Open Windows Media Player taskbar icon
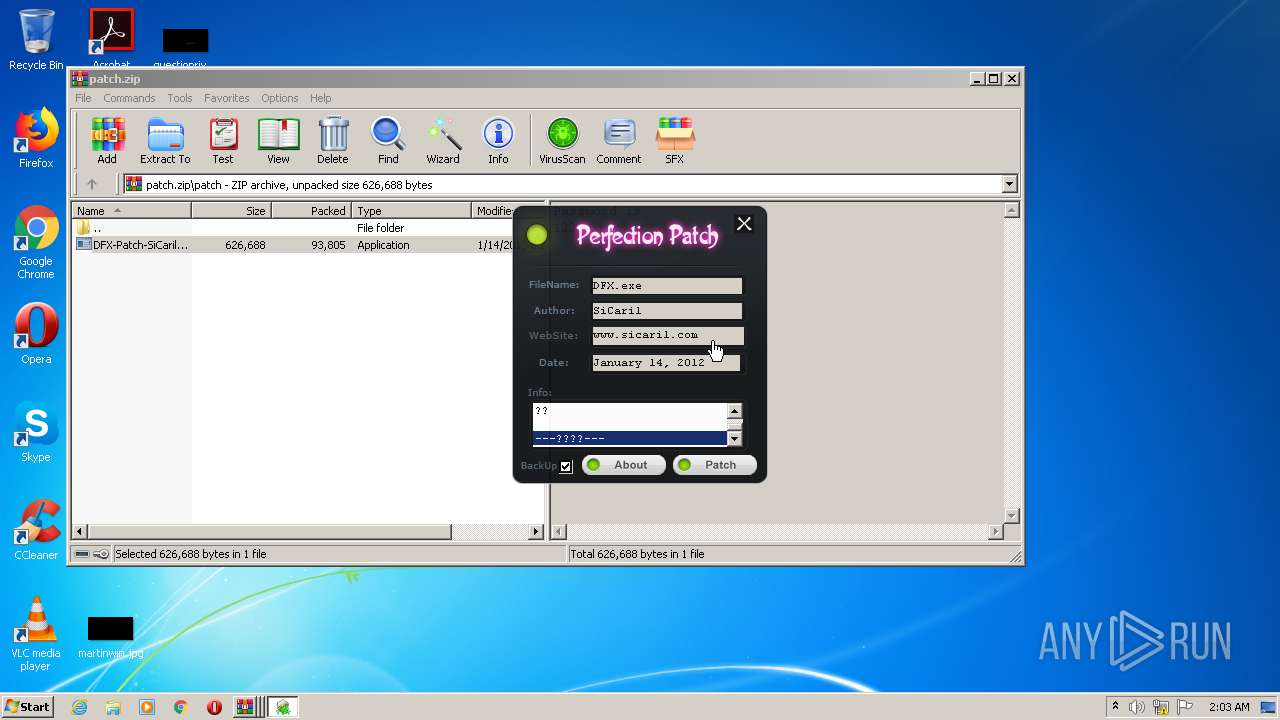Screen dimensions: 1280x720 (147, 707)
